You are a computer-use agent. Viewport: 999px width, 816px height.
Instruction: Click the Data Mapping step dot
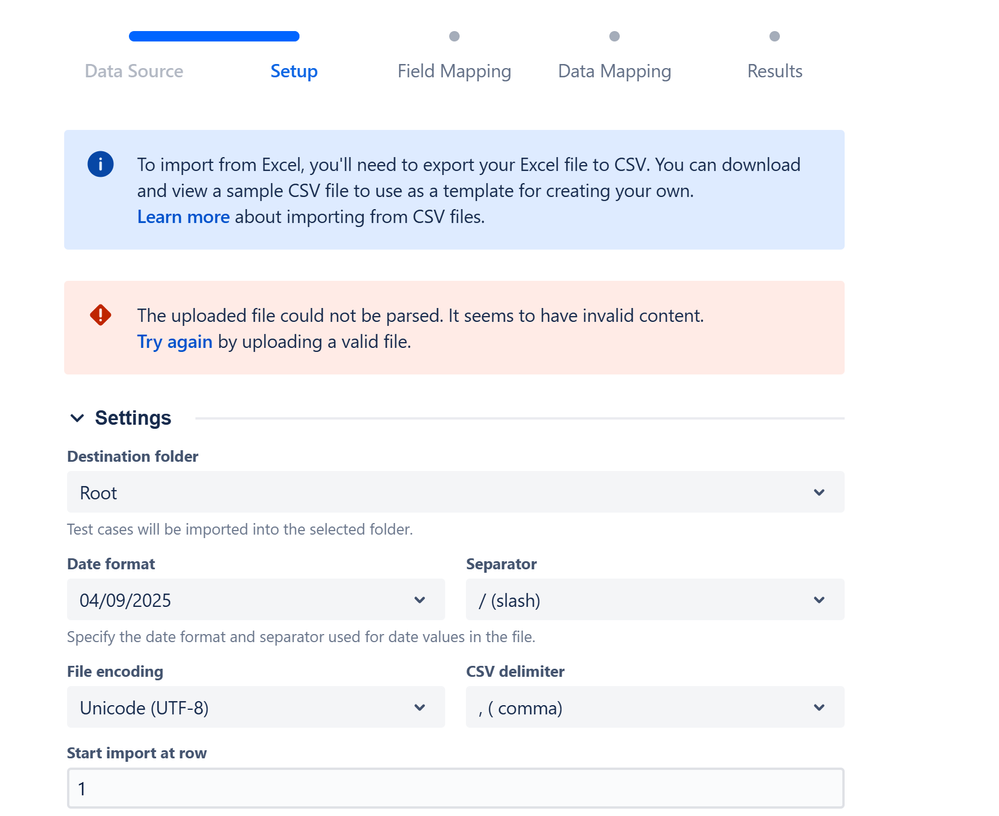614,37
